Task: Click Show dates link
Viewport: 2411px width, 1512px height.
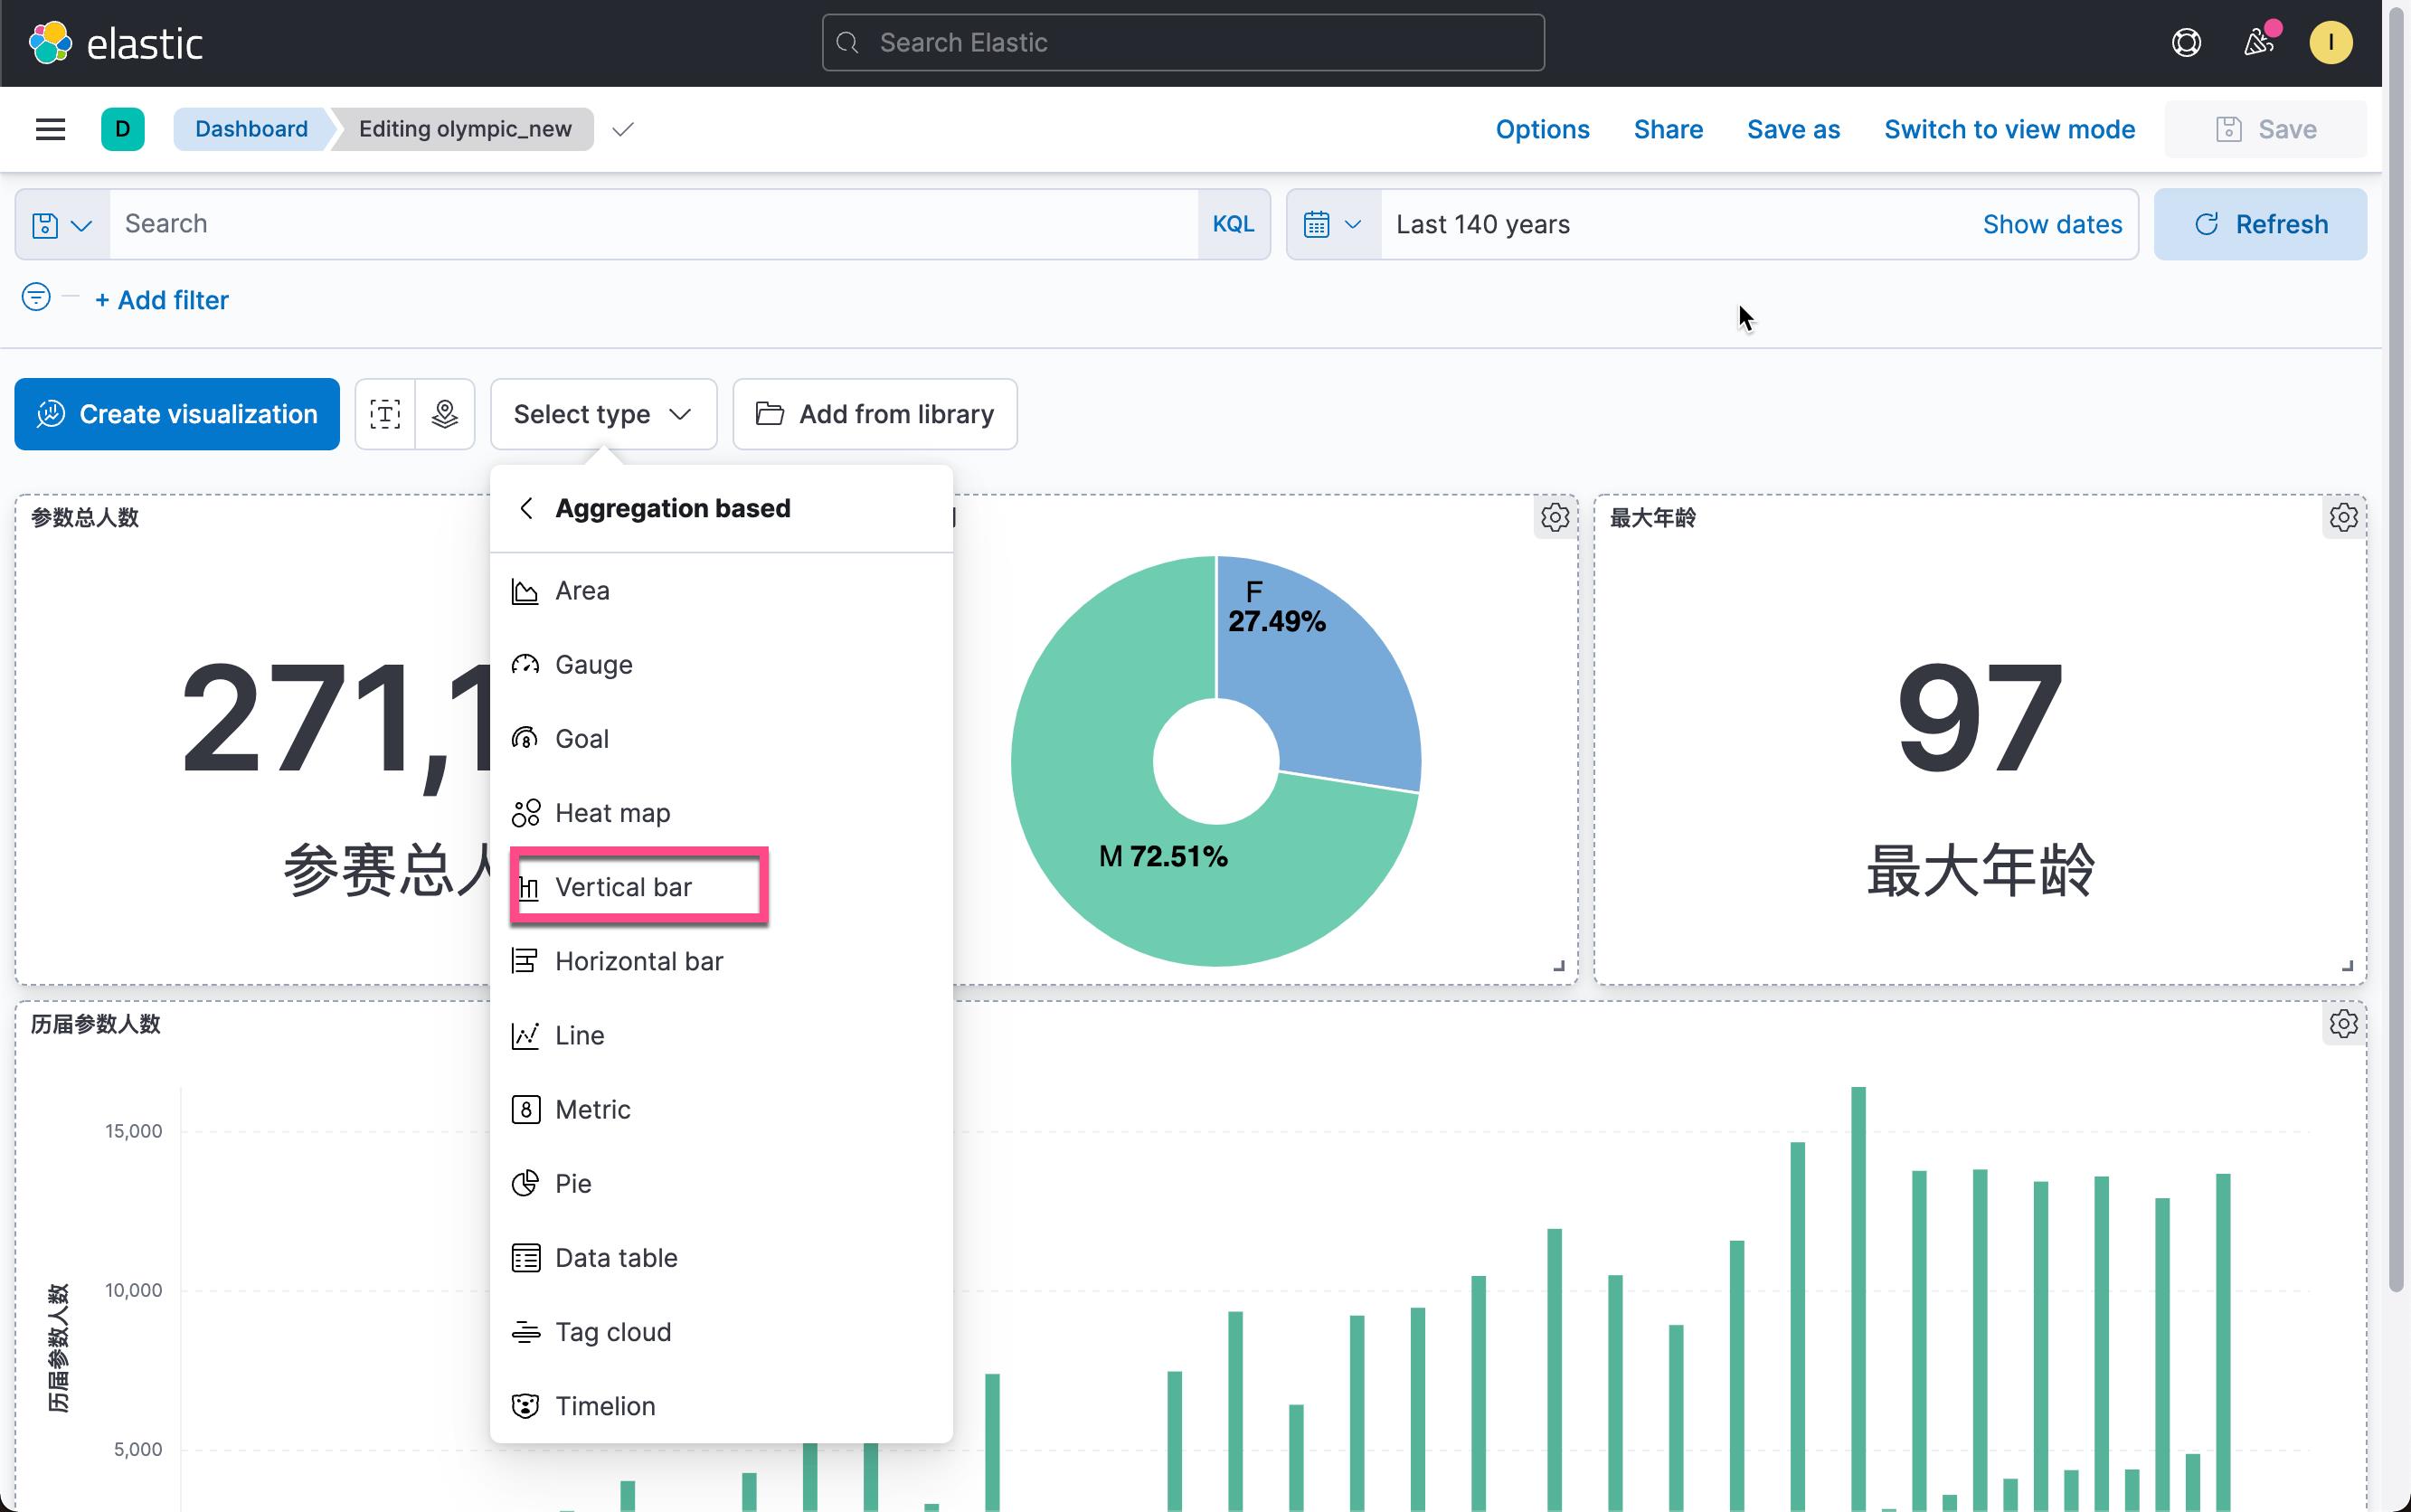Action: (x=2052, y=224)
